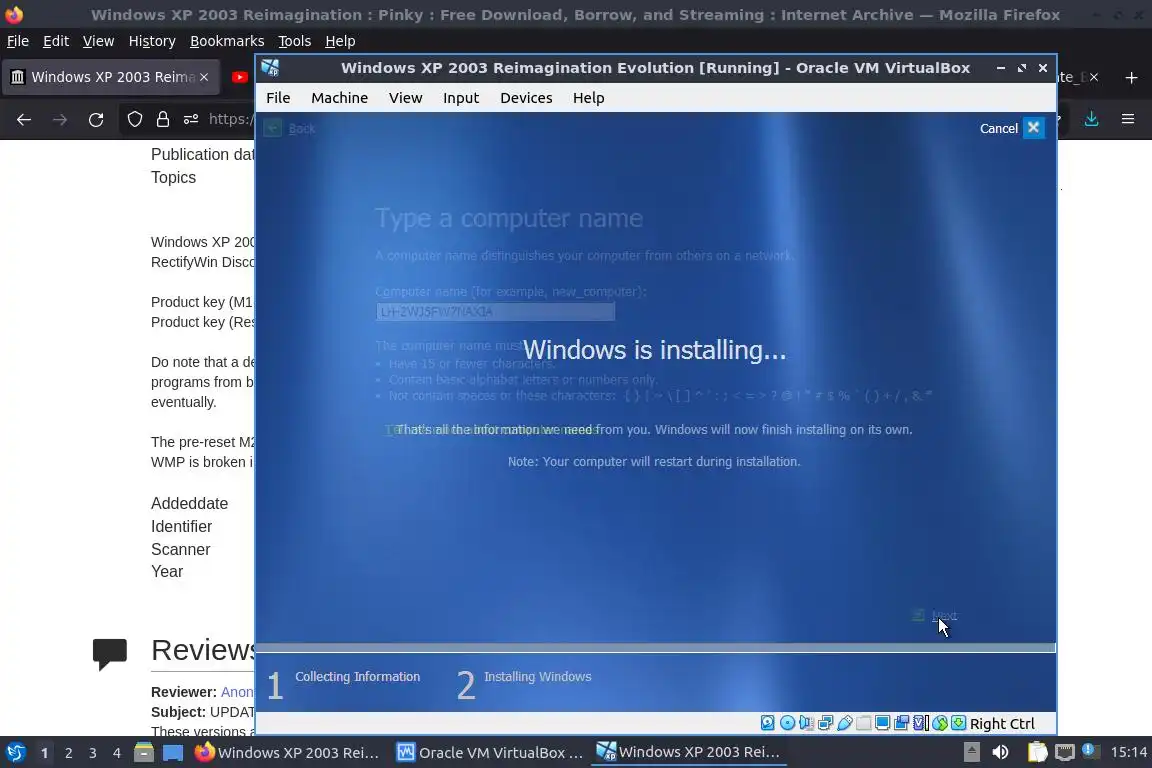Screen dimensions: 1152x768
Task: Click the Cancel button in Windows installer
Action: 1012,128
